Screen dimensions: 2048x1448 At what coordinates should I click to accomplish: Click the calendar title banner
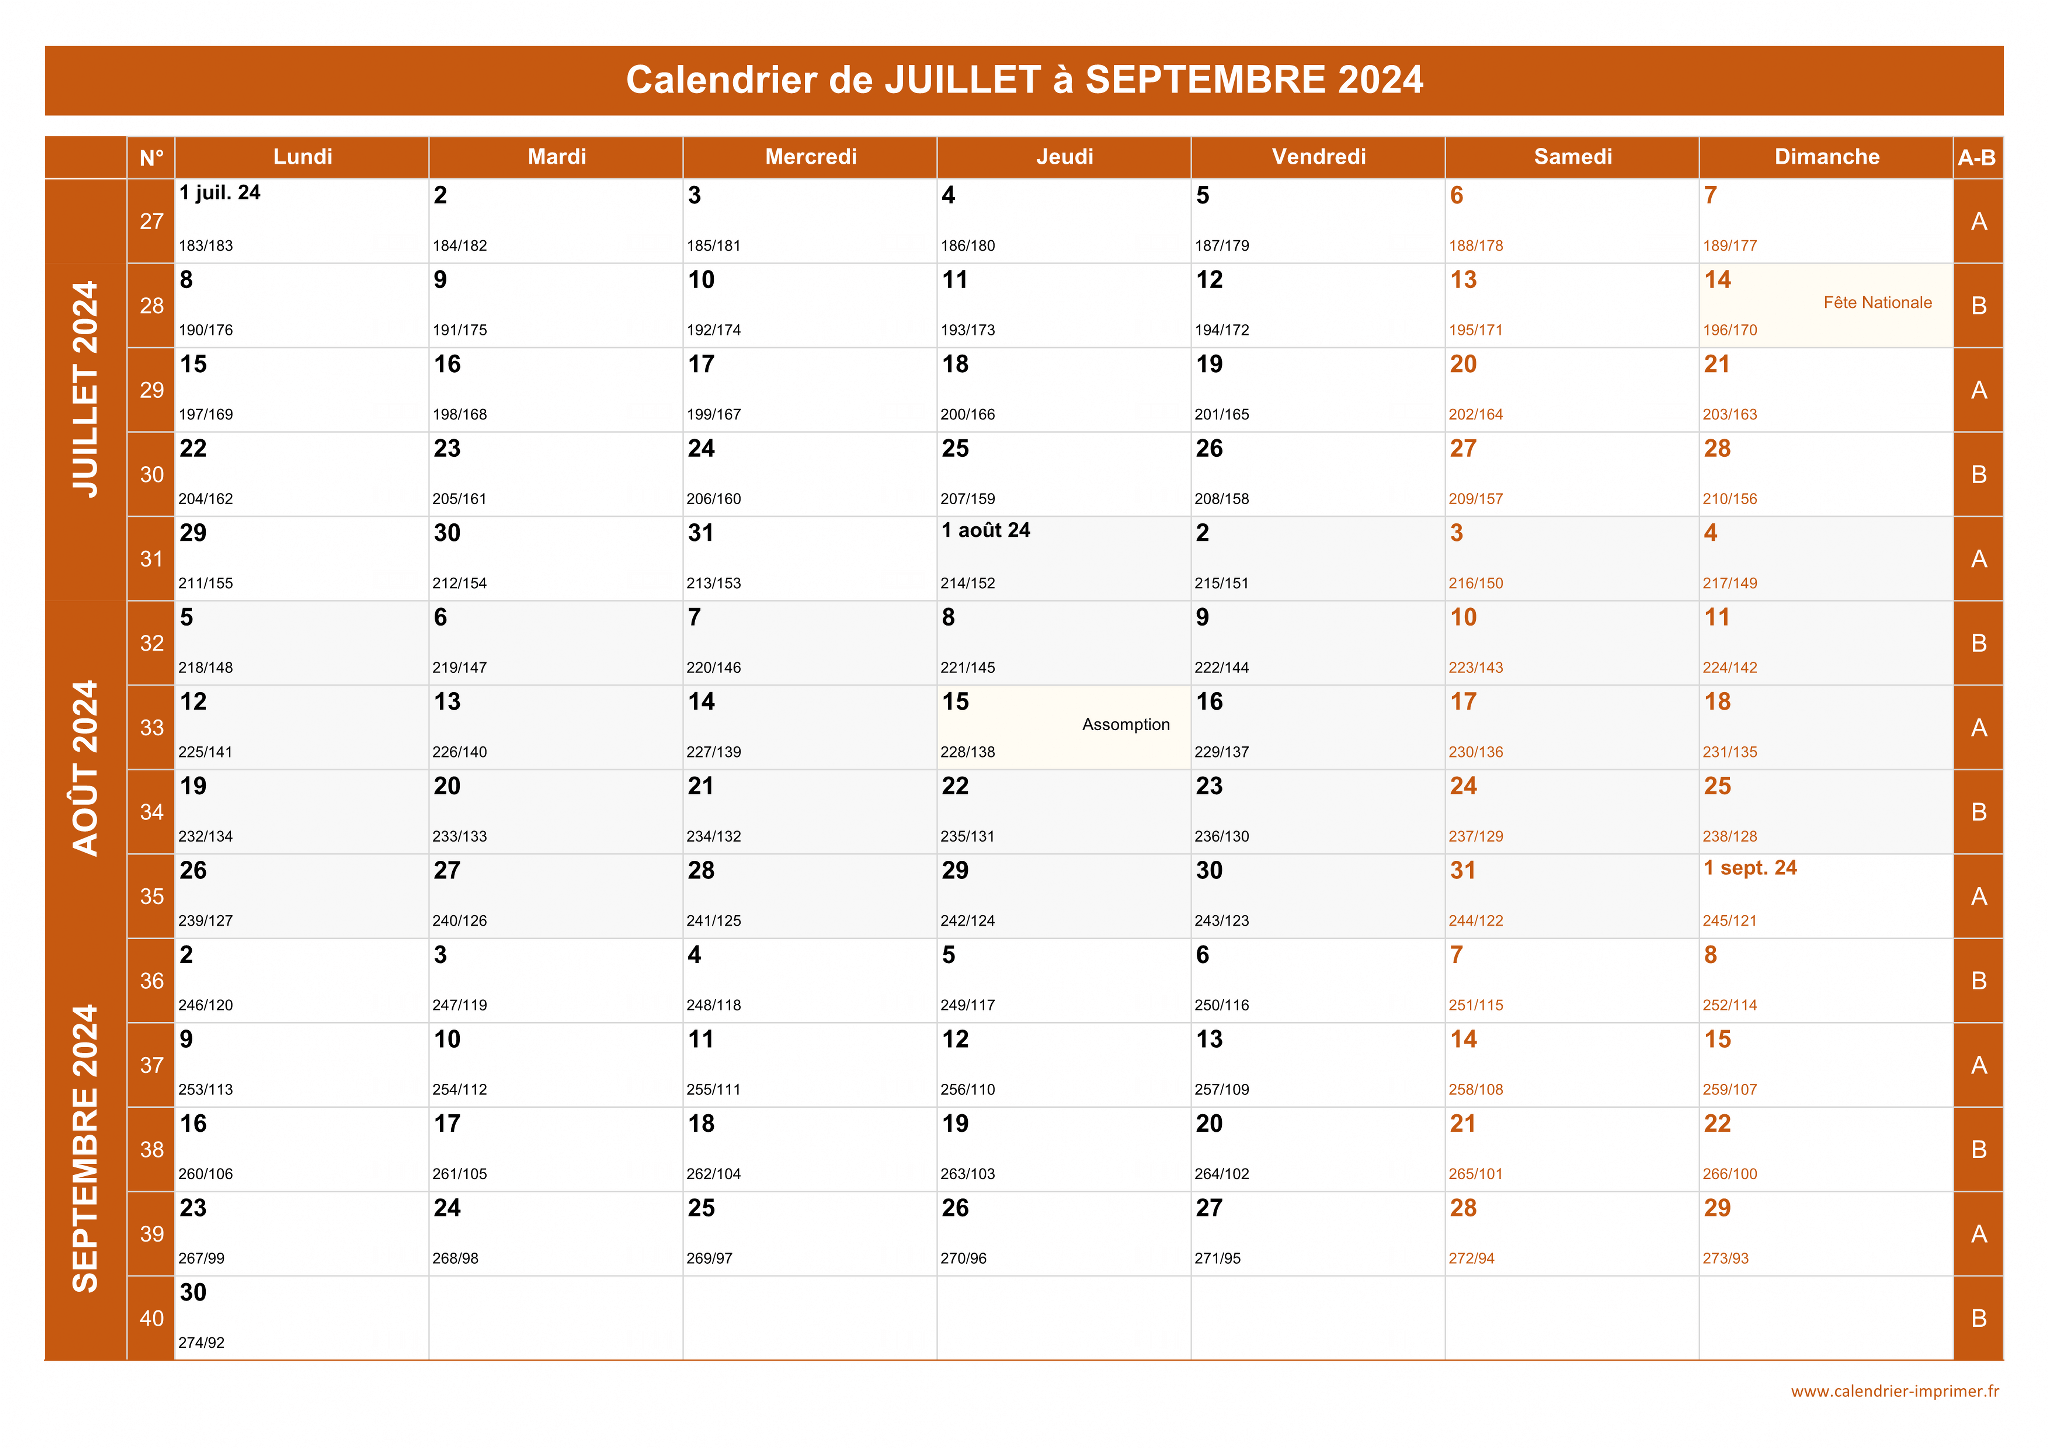pyautogui.click(x=1024, y=80)
